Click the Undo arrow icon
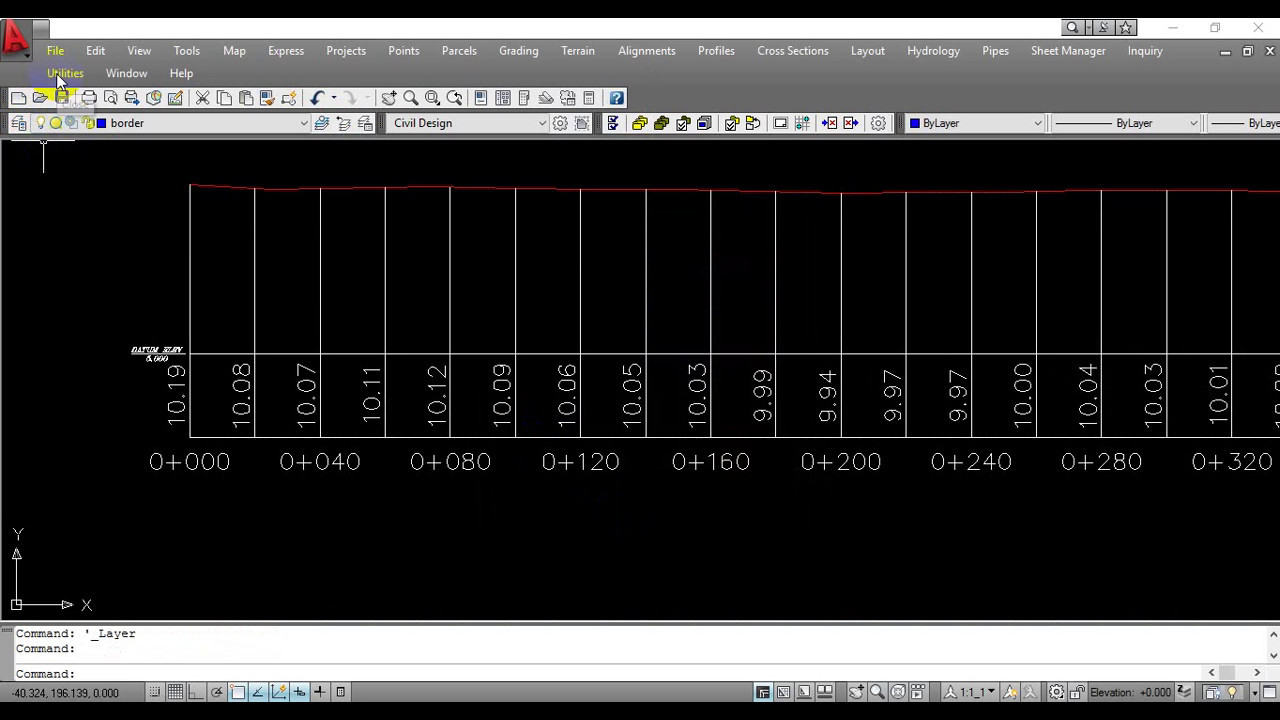 click(x=317, y=98)
